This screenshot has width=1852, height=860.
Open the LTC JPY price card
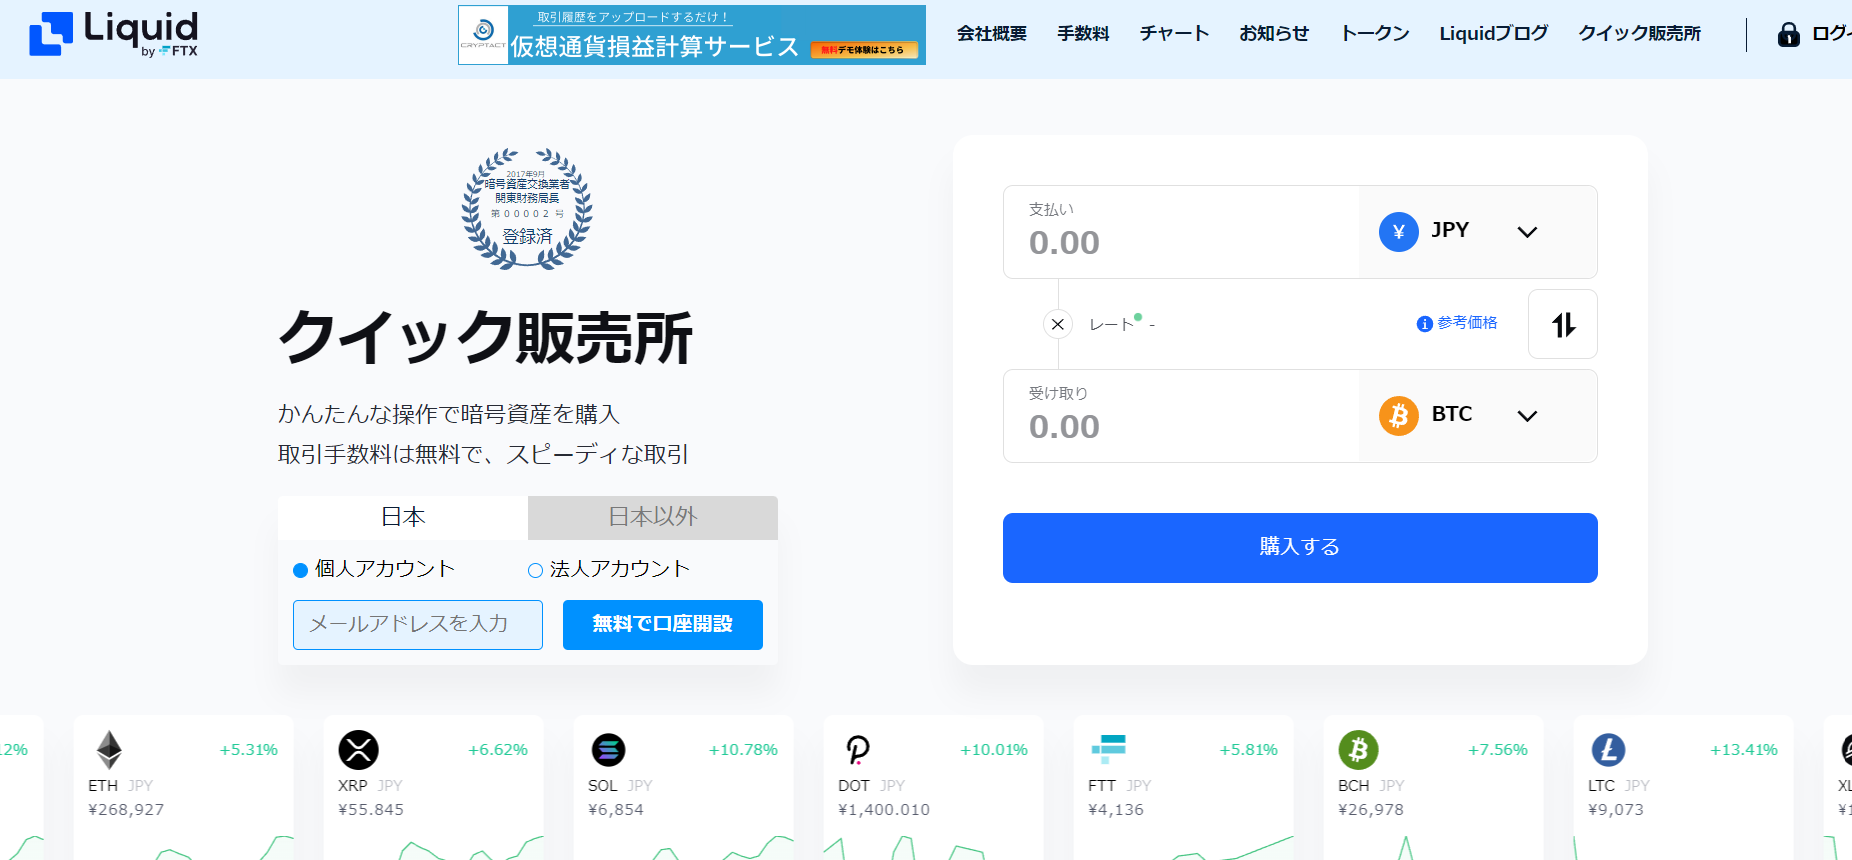(1684, 788)
